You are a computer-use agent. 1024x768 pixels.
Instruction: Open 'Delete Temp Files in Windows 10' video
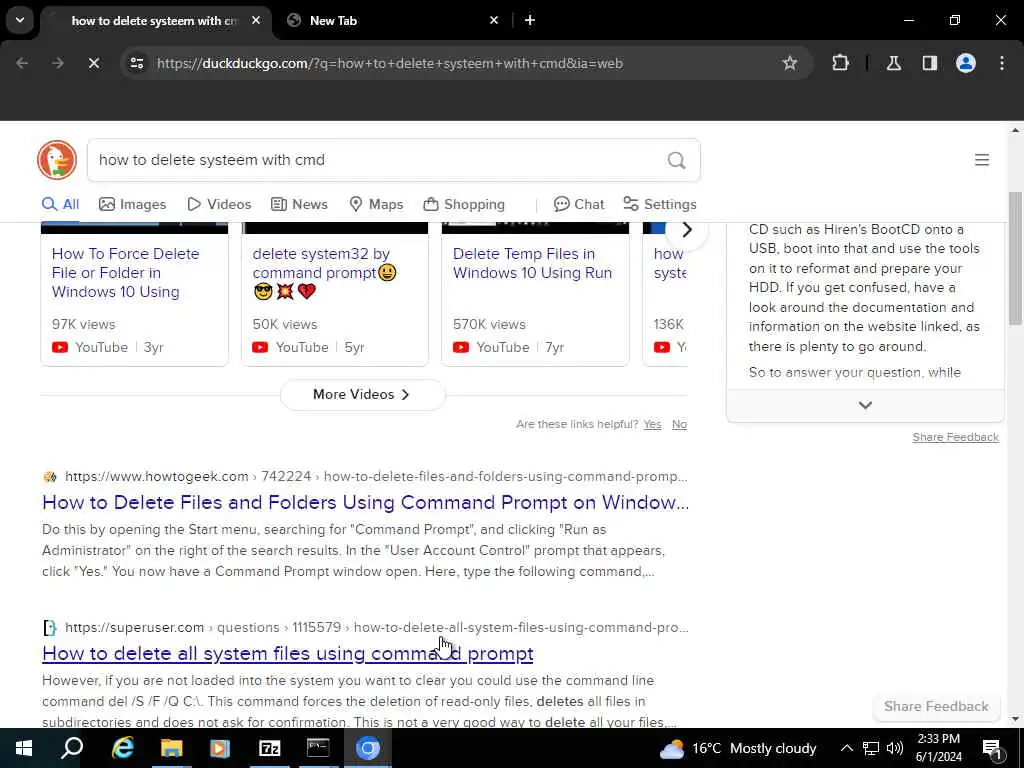pyautogui.click(x=532, y=263)
